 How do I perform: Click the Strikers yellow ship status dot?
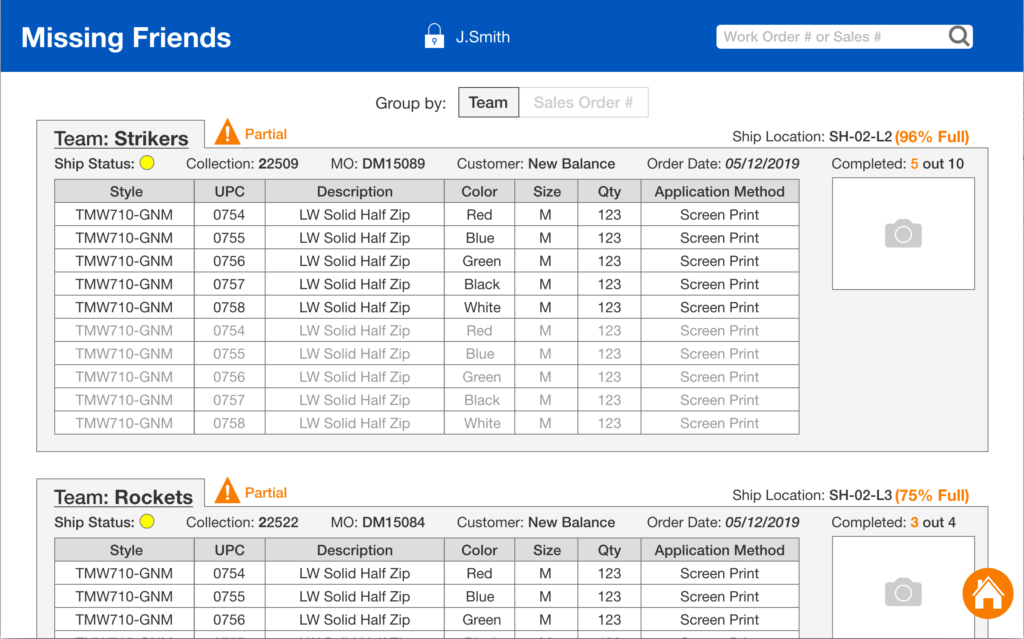147,163
